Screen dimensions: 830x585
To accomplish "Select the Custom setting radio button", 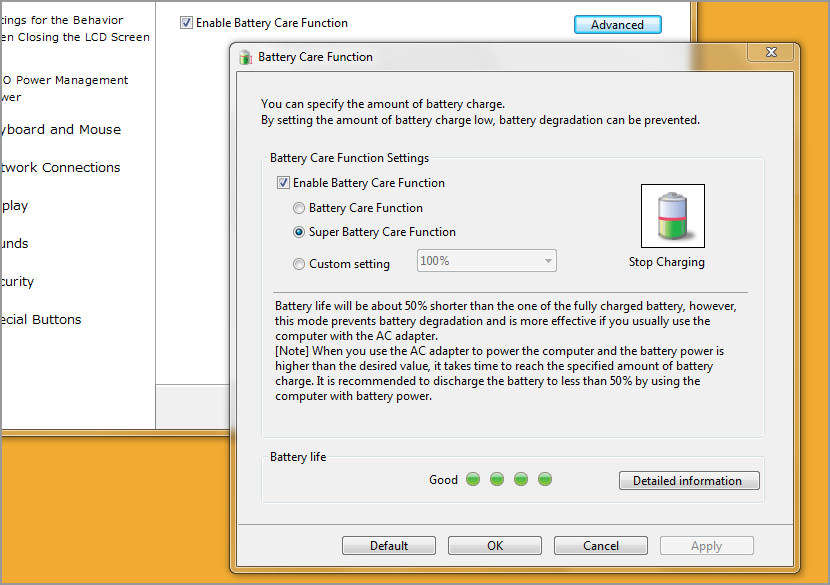I will coord(298,263).
